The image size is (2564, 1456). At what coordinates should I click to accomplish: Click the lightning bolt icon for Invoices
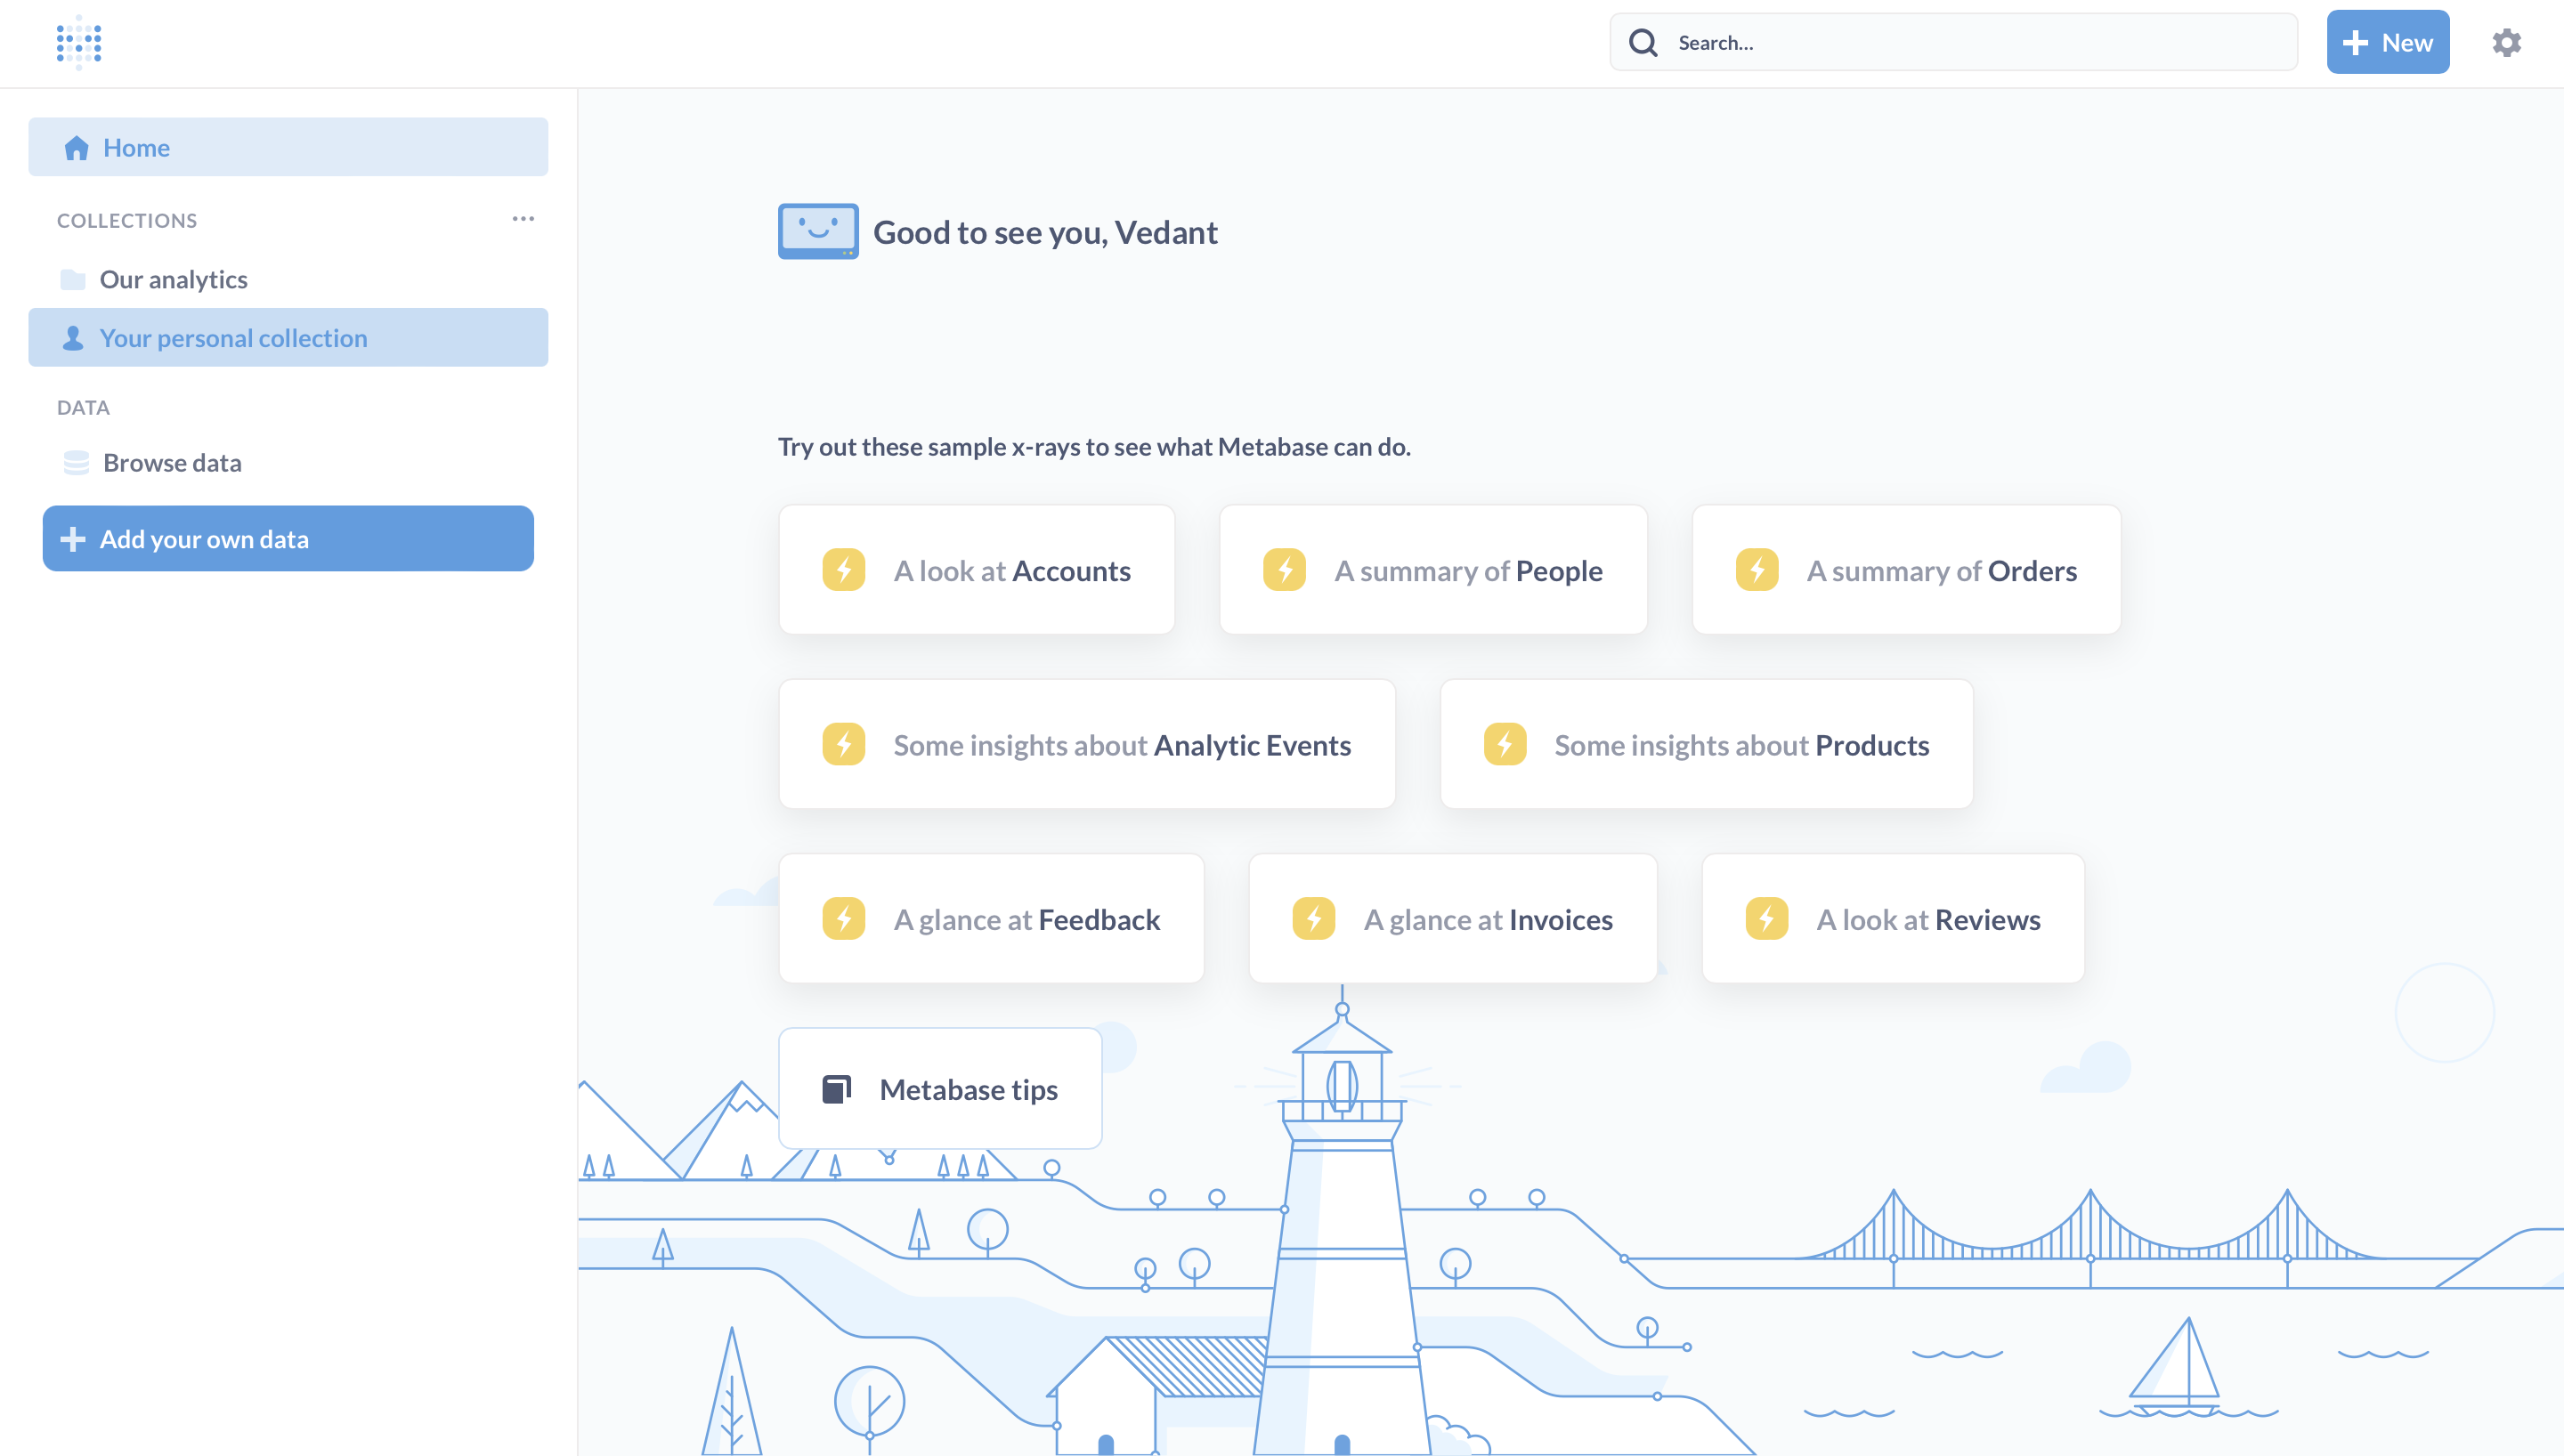1314,918
